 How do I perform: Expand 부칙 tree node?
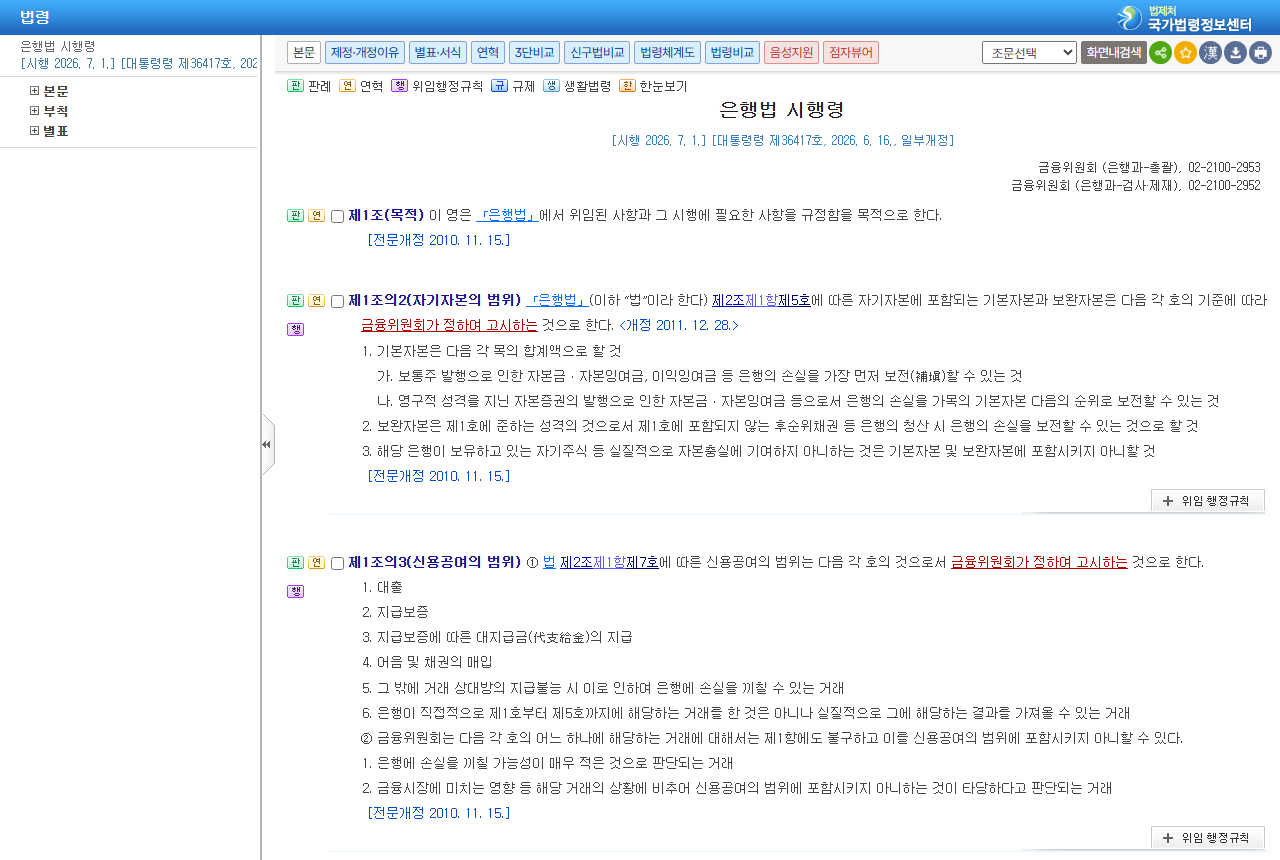[x=35, y=111]
